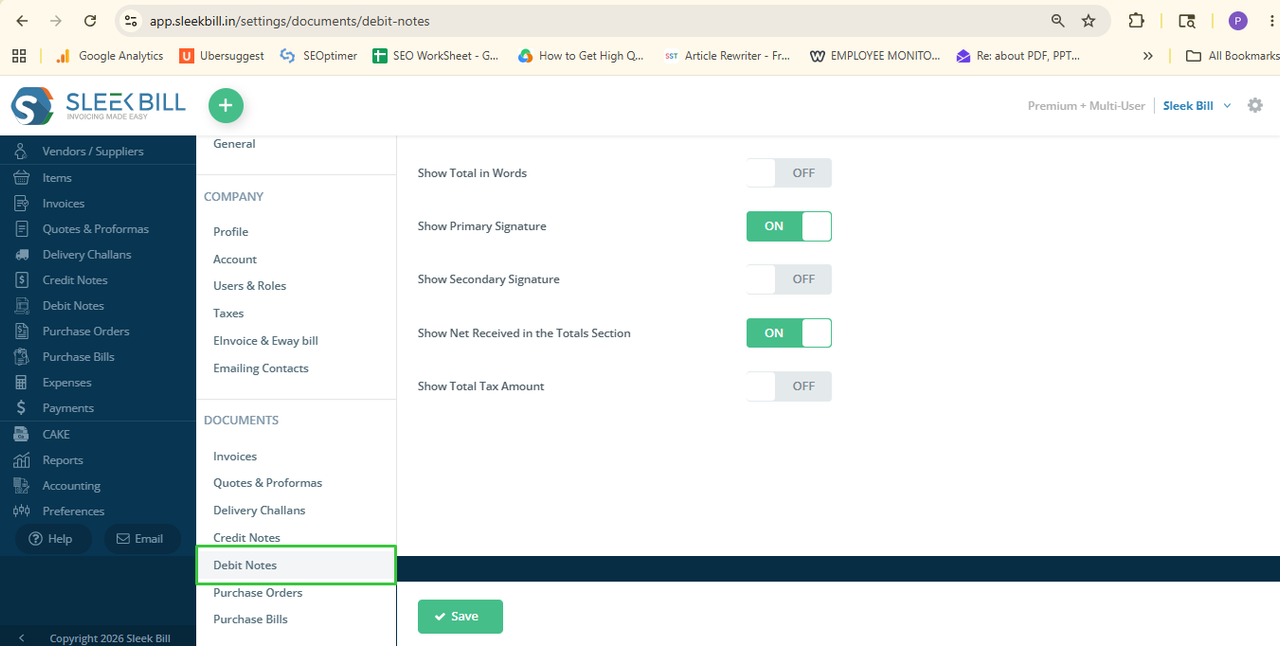Open the Article Rewriter bookmark
1280x646 pixels.
pos(728,56)
